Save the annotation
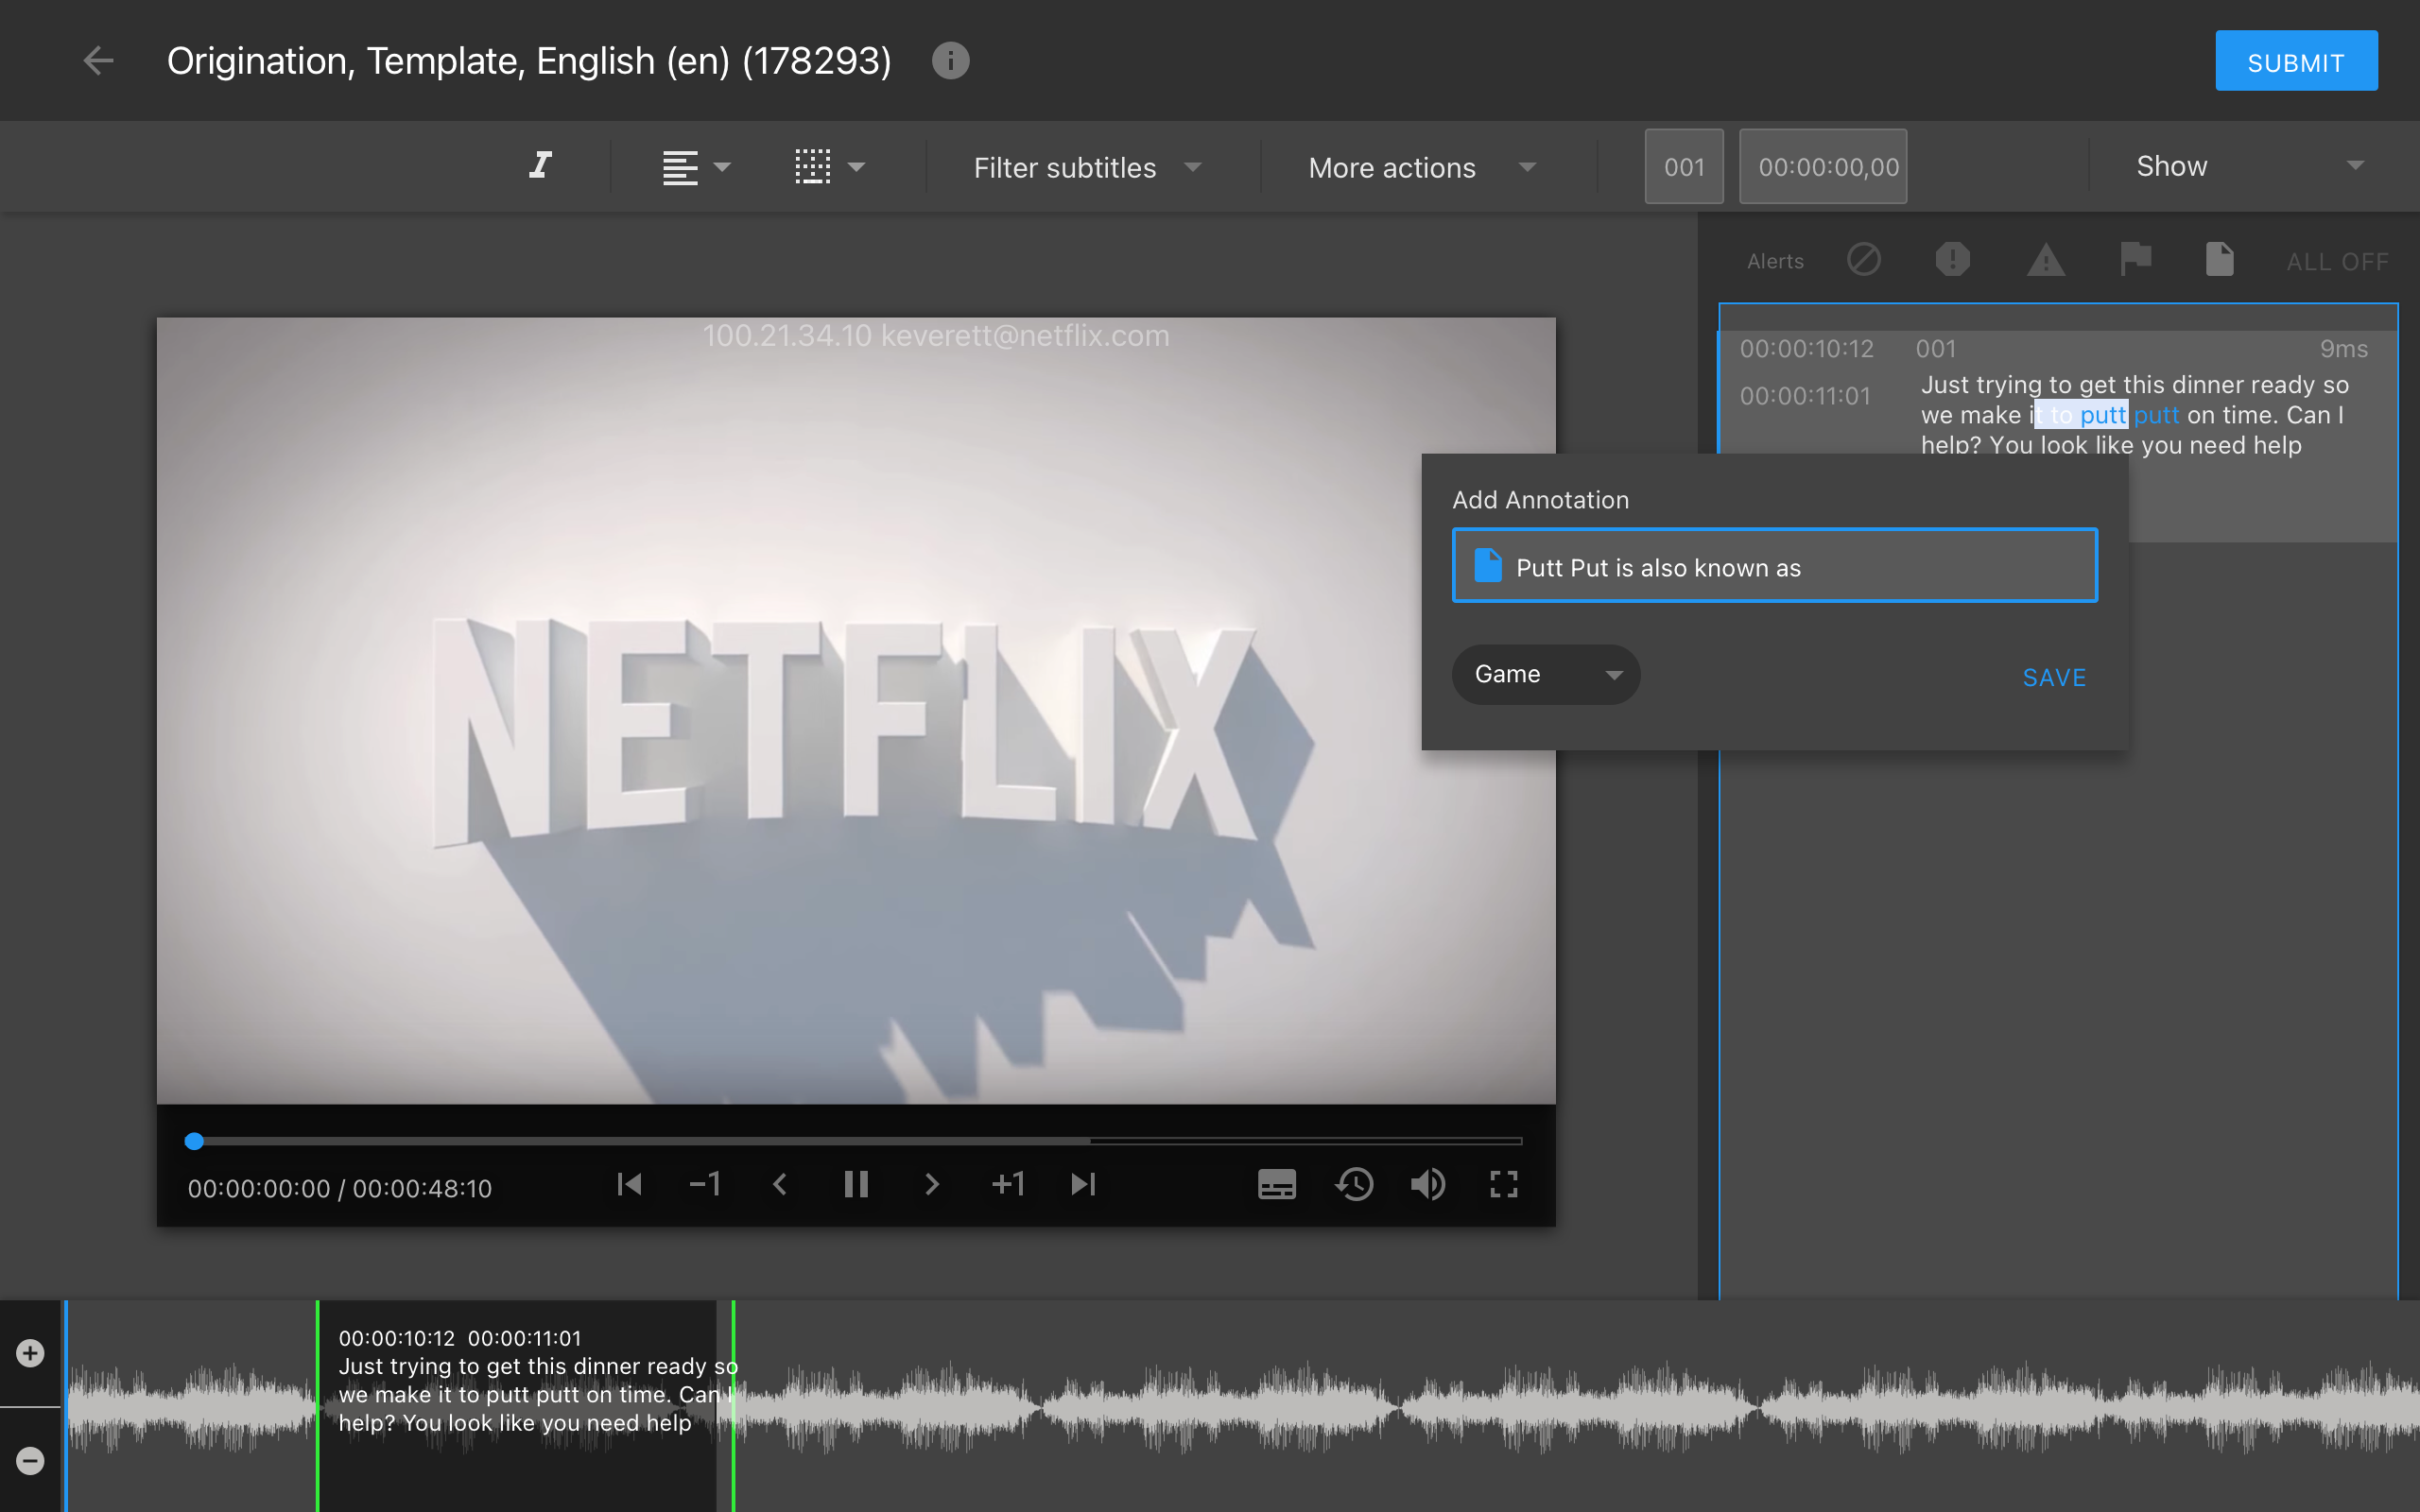 point(2054,678)
